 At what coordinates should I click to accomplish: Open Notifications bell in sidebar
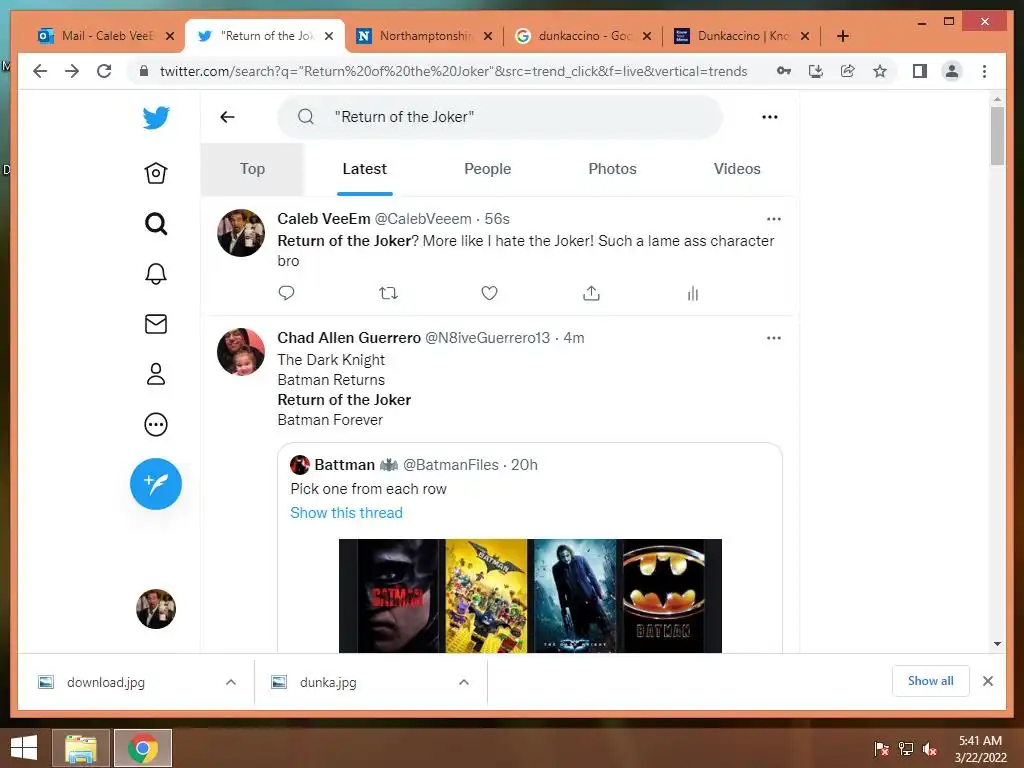(x=155, y=274)
